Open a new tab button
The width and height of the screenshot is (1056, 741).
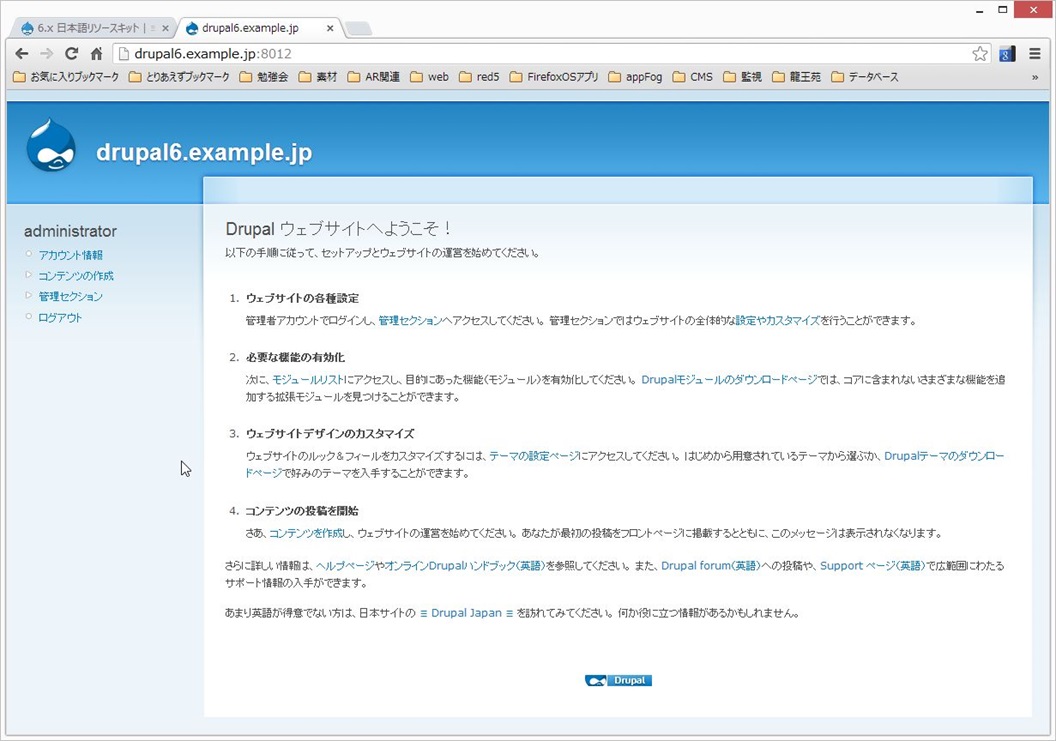(358, 28)
